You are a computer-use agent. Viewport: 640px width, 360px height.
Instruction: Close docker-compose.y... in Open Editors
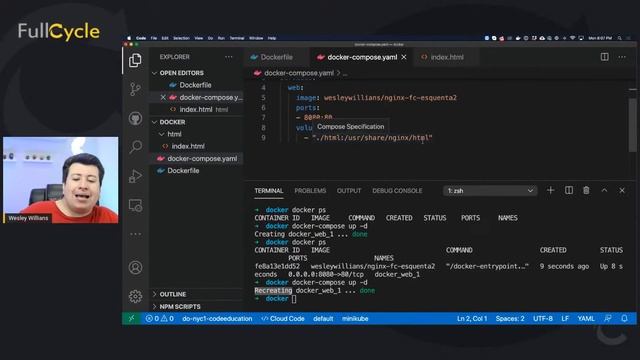coord(163,97)
